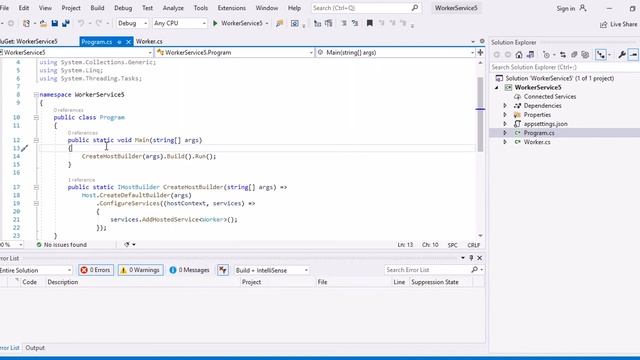The width and height of the screenshot is (640, 360).
Task: Click the Save icon in toolbar
Action: (x=55, y=24)
